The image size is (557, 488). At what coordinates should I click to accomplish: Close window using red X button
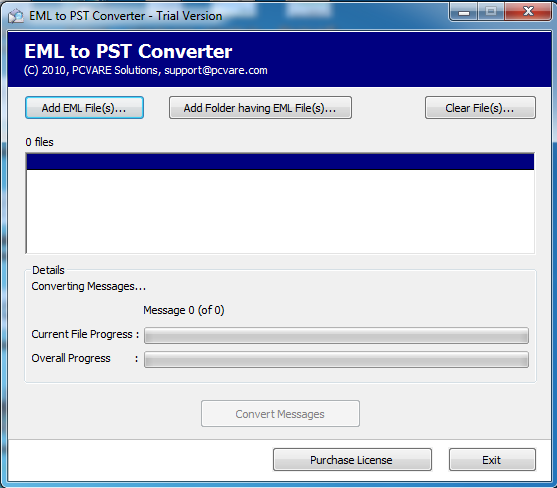pyautogui.click(x=528, y=12)
